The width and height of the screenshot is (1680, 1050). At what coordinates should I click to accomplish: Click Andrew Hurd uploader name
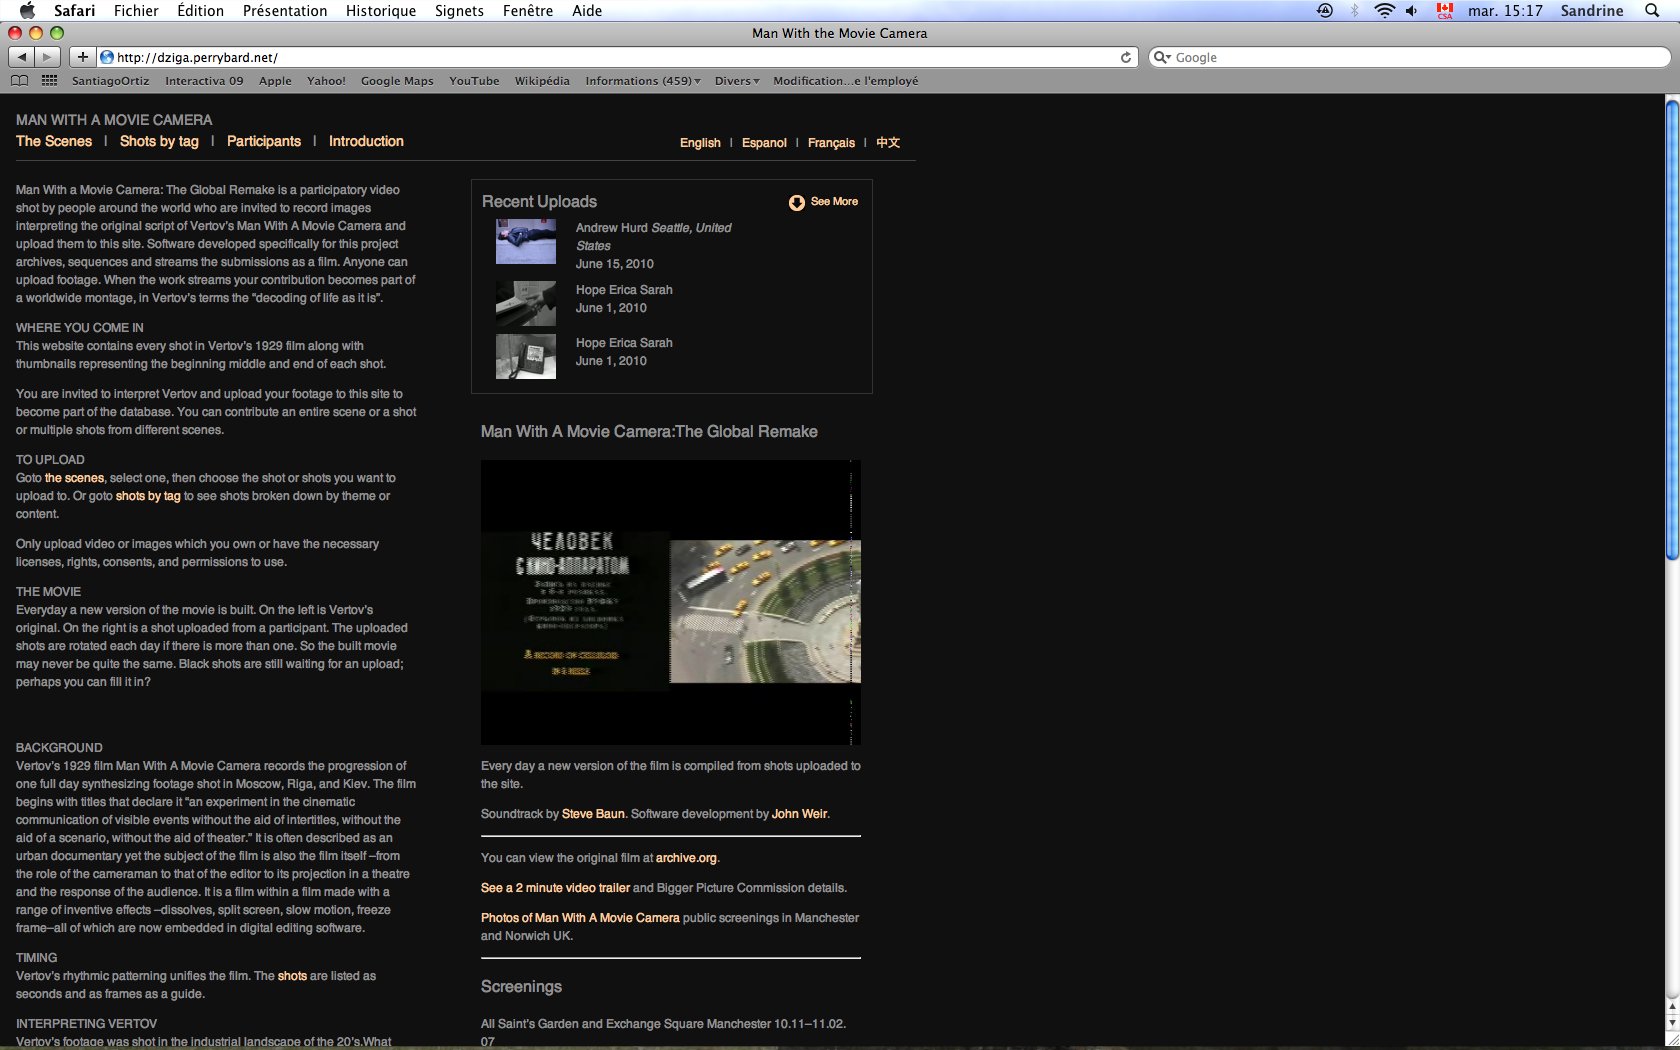point(612,228)
